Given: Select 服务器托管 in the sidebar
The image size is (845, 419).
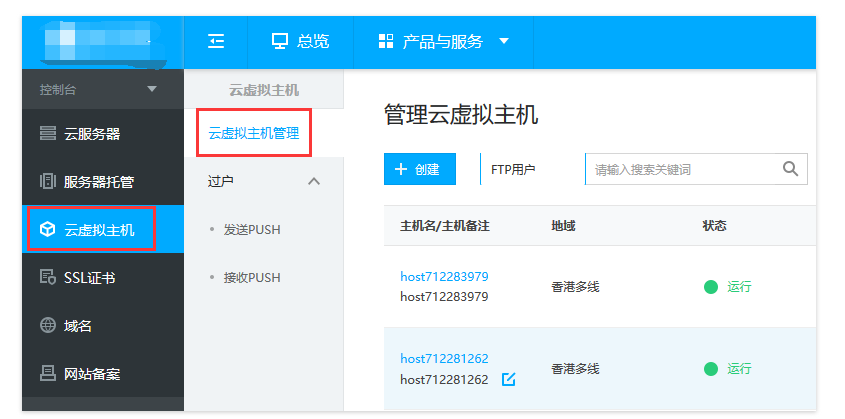Looking at the screenshot, I should point(103,181).
